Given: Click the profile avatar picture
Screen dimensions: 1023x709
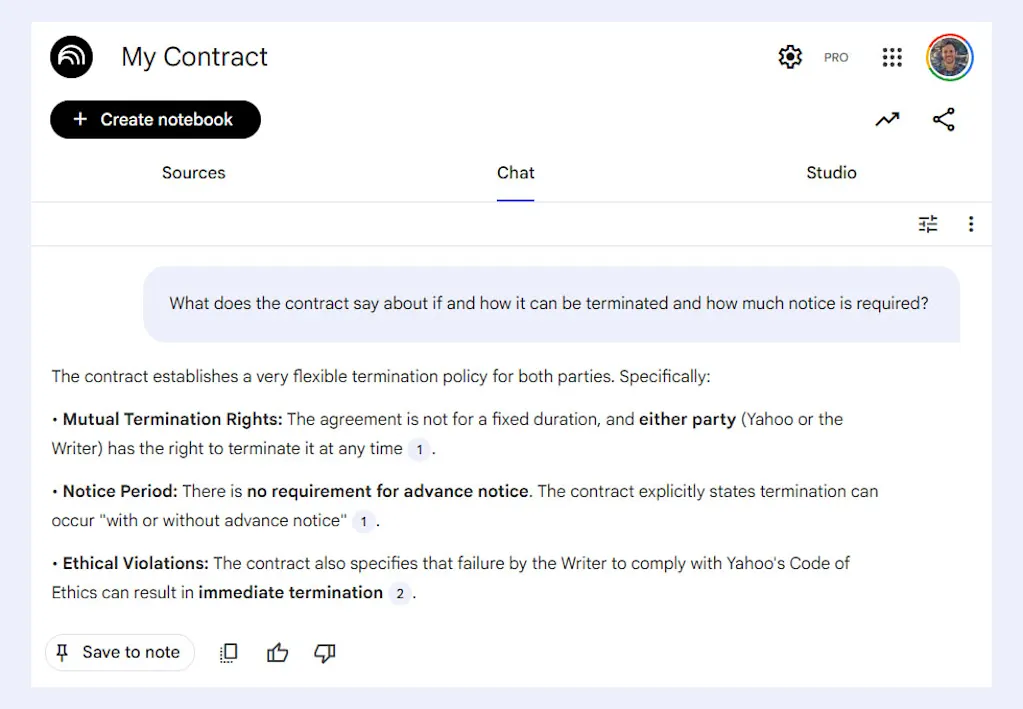Looking at the screenshot, I should 948,57.
